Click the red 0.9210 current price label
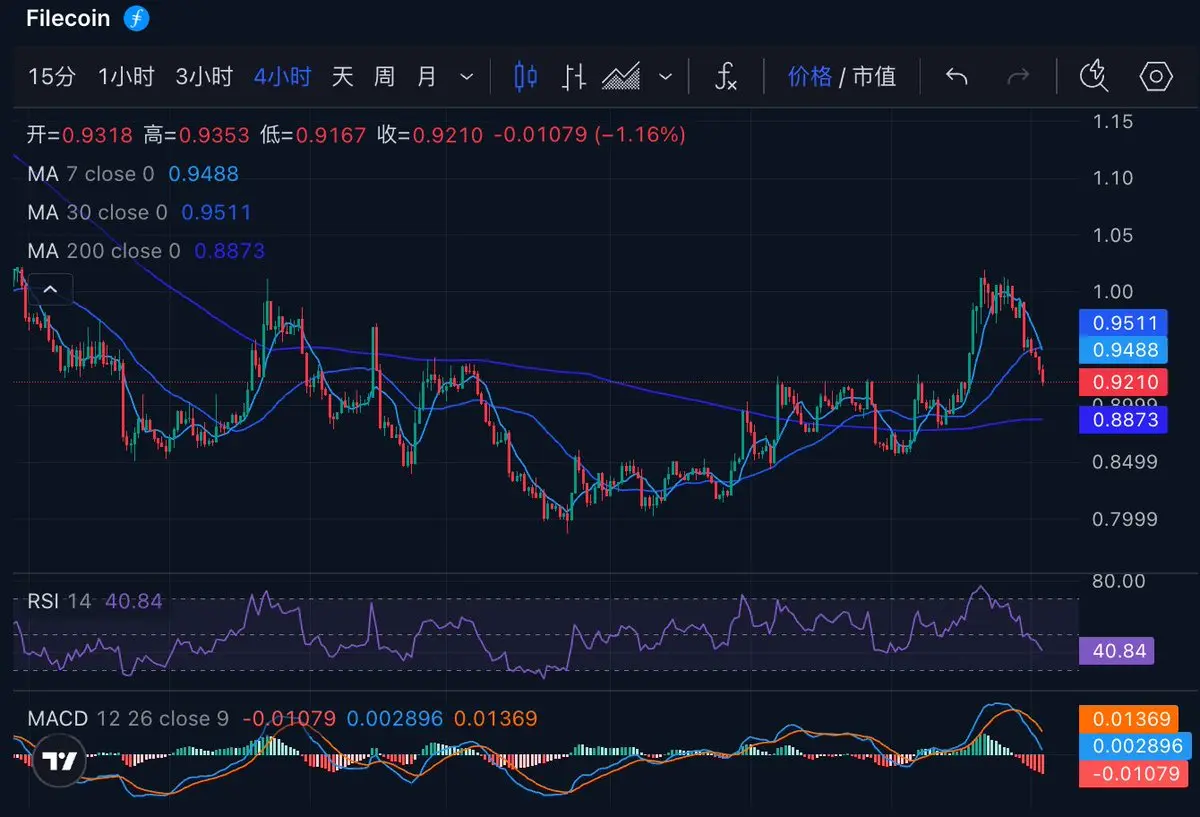The height and width of the screenshot is (817, 1200). pyautogui.click(x=1125, y=382)
